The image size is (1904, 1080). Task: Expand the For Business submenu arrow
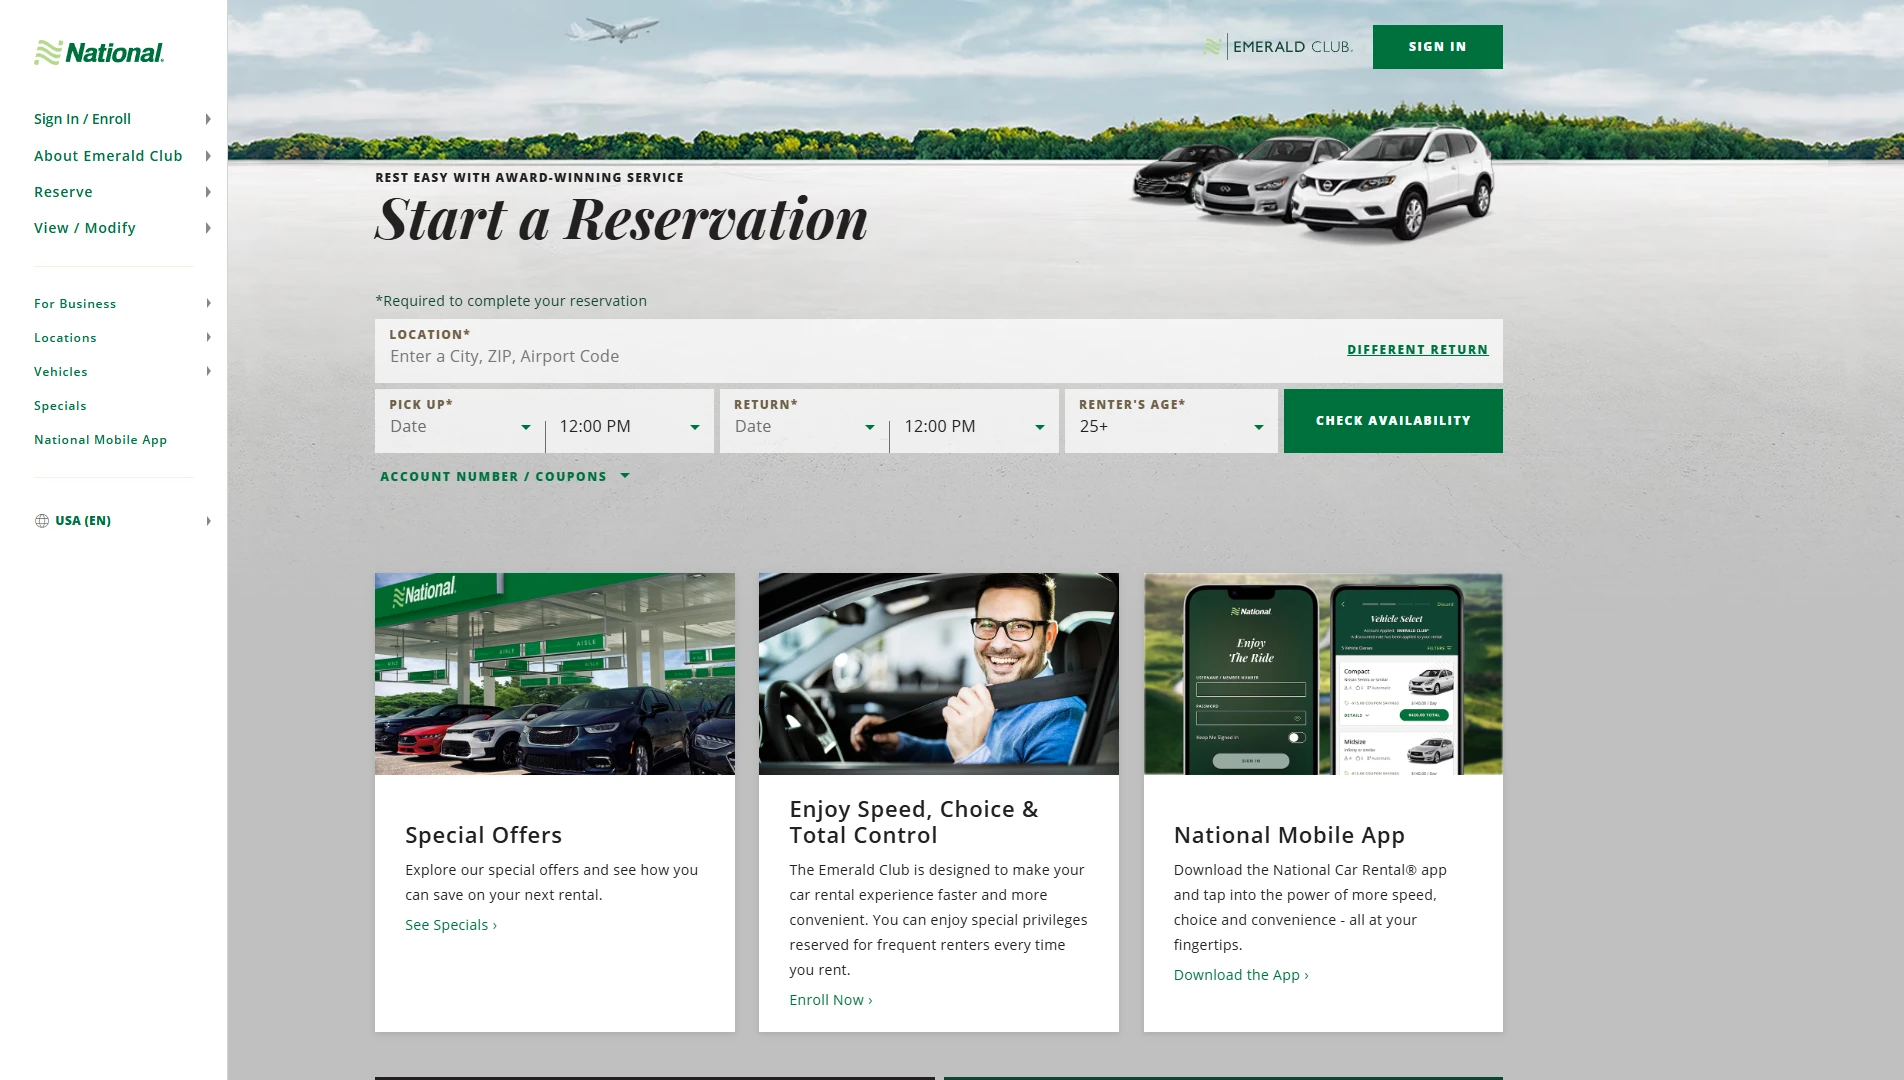click(208, 304)
